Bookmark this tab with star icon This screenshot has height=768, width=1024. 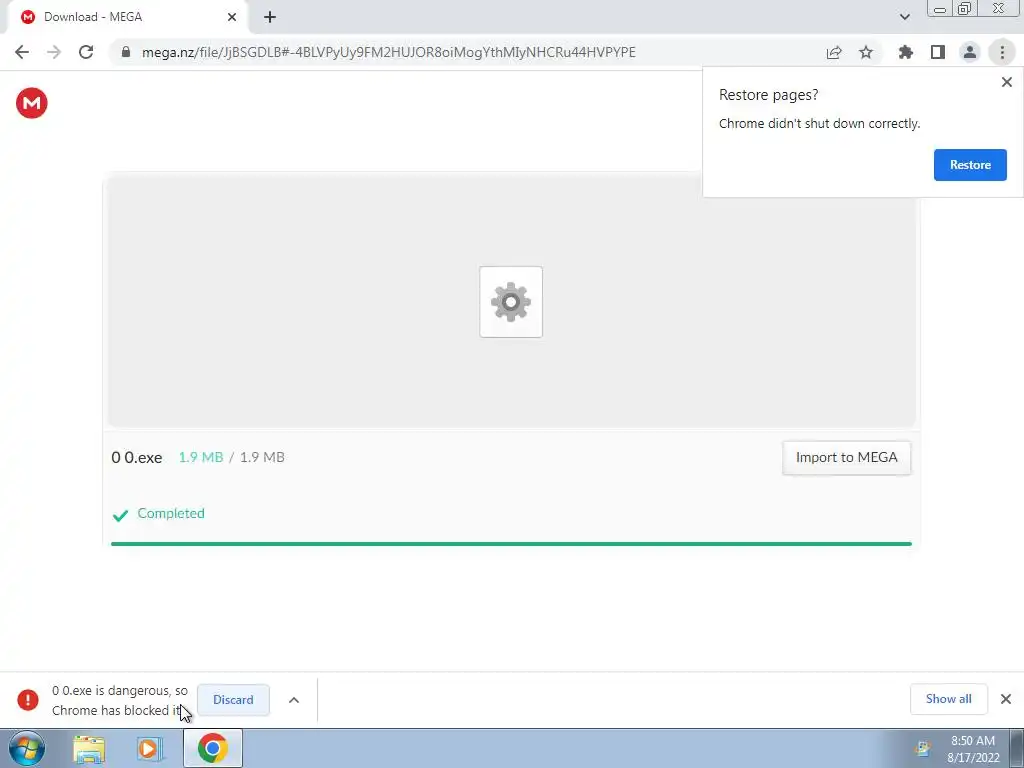pyautogui.click(x=866, y=52)
